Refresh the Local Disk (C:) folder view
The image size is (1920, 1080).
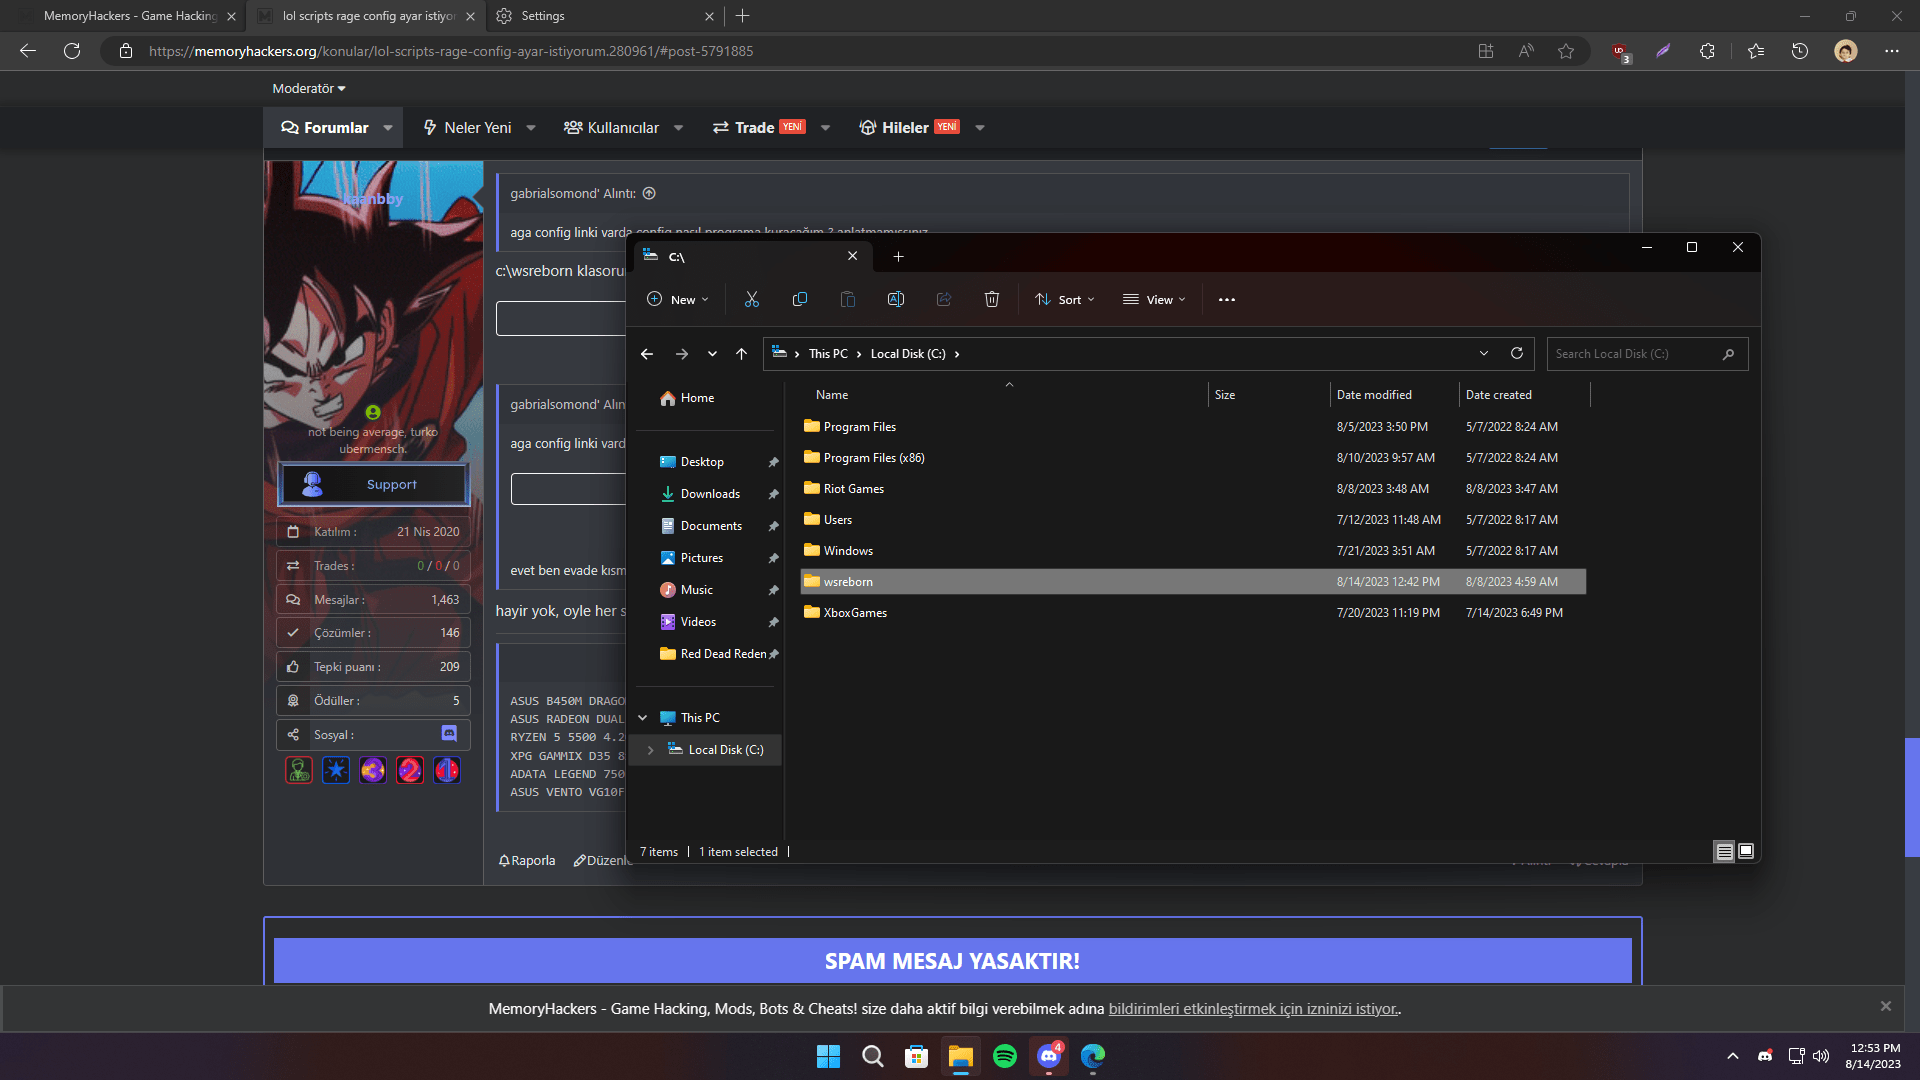1517,353
